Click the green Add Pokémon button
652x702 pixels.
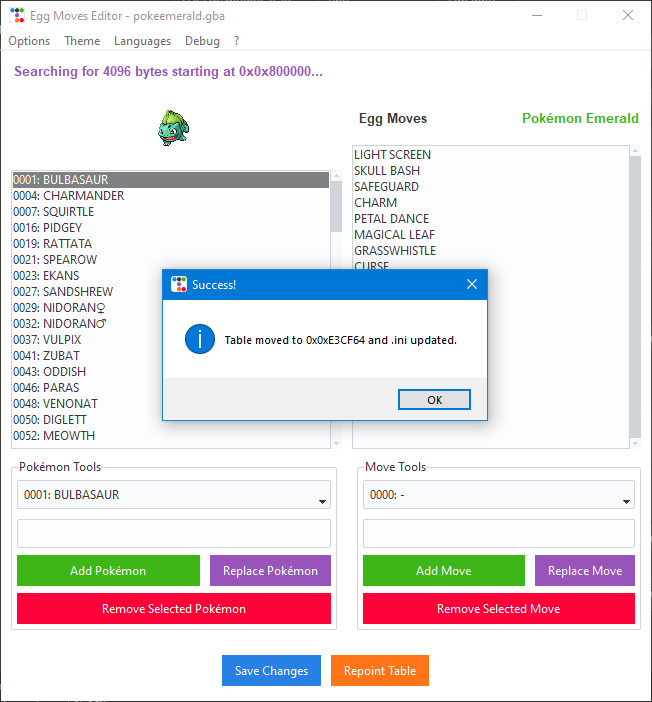[108, 571]
